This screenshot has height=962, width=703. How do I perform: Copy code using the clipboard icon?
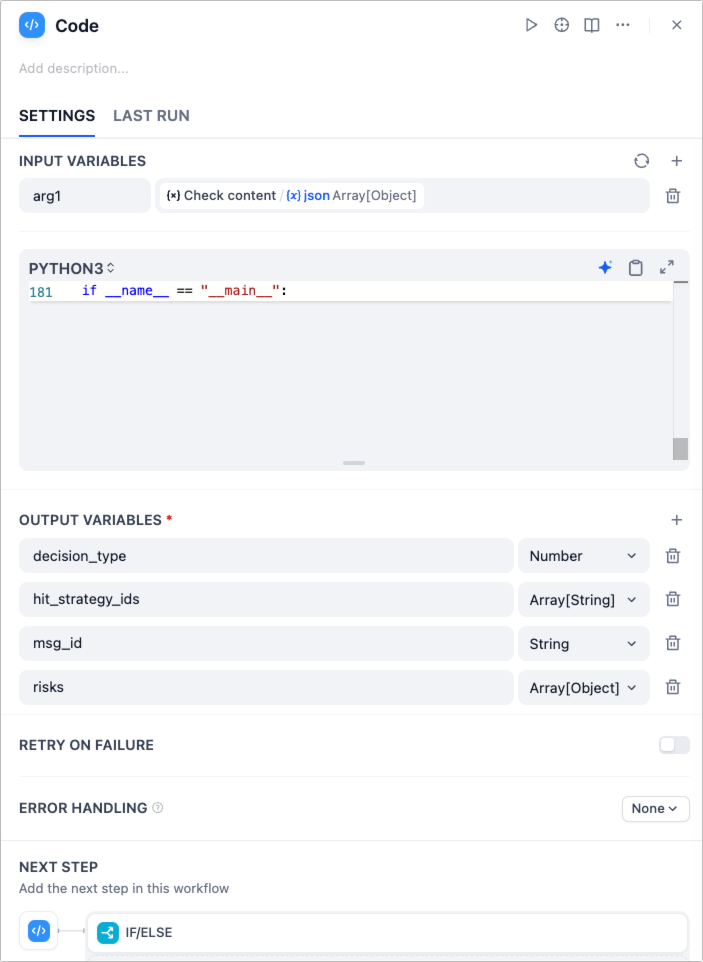click(x=635, y=267)
